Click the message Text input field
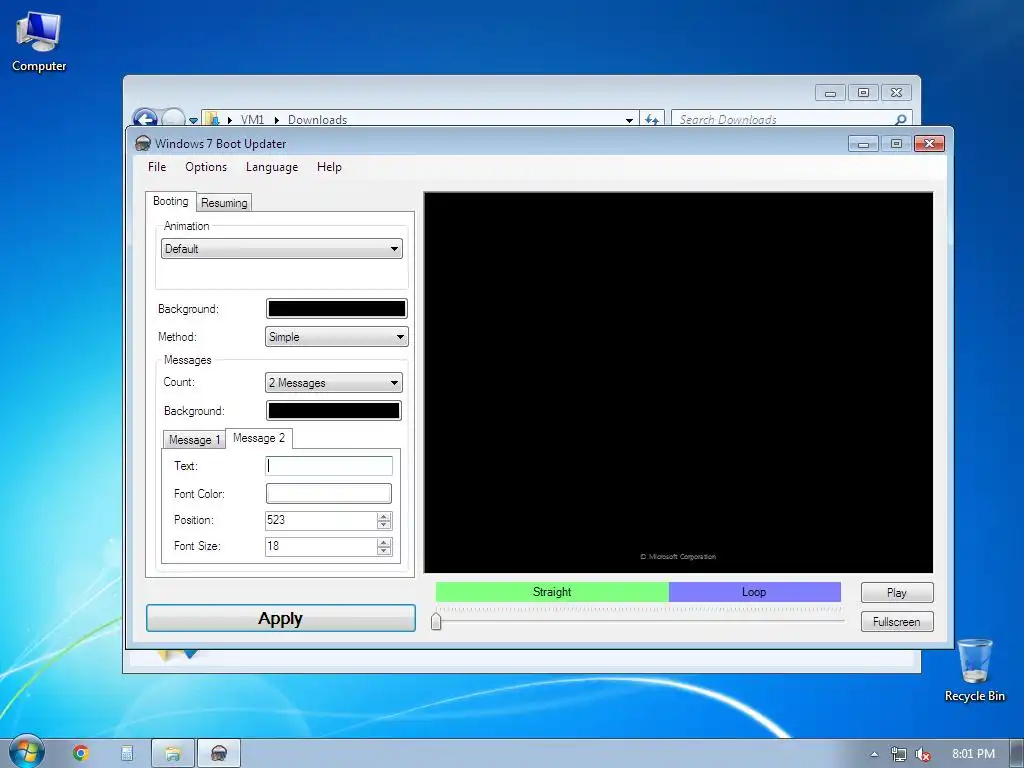 pyautogui.click(x=328, y=466)
